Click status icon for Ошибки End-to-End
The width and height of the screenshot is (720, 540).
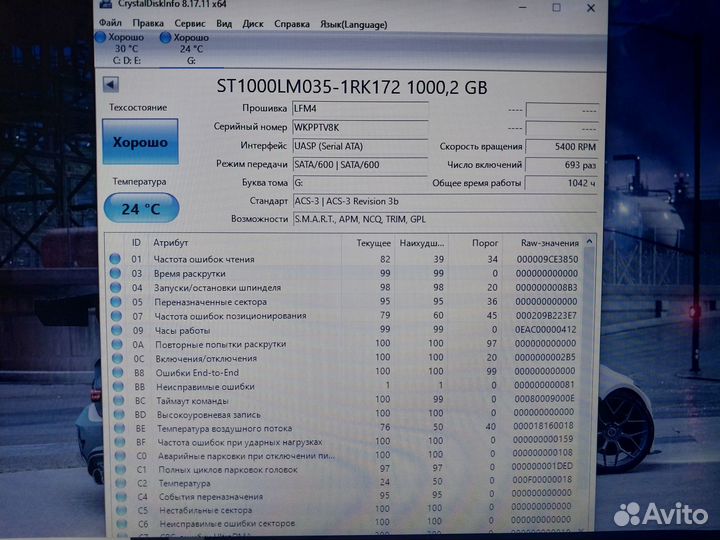[x=118, y=372]
